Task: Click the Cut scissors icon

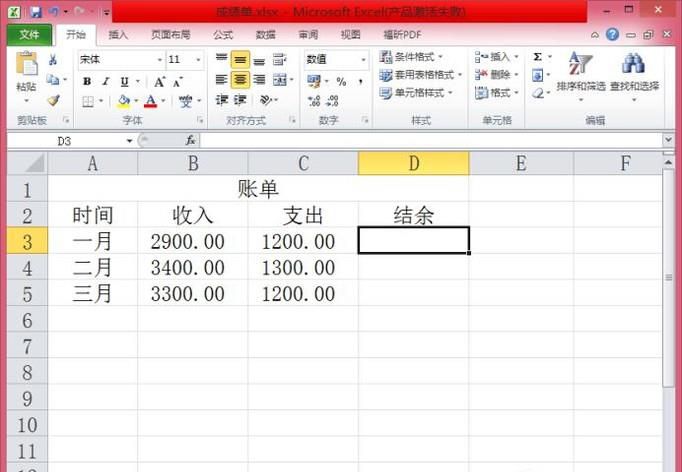Action: (x=53, y=60)
